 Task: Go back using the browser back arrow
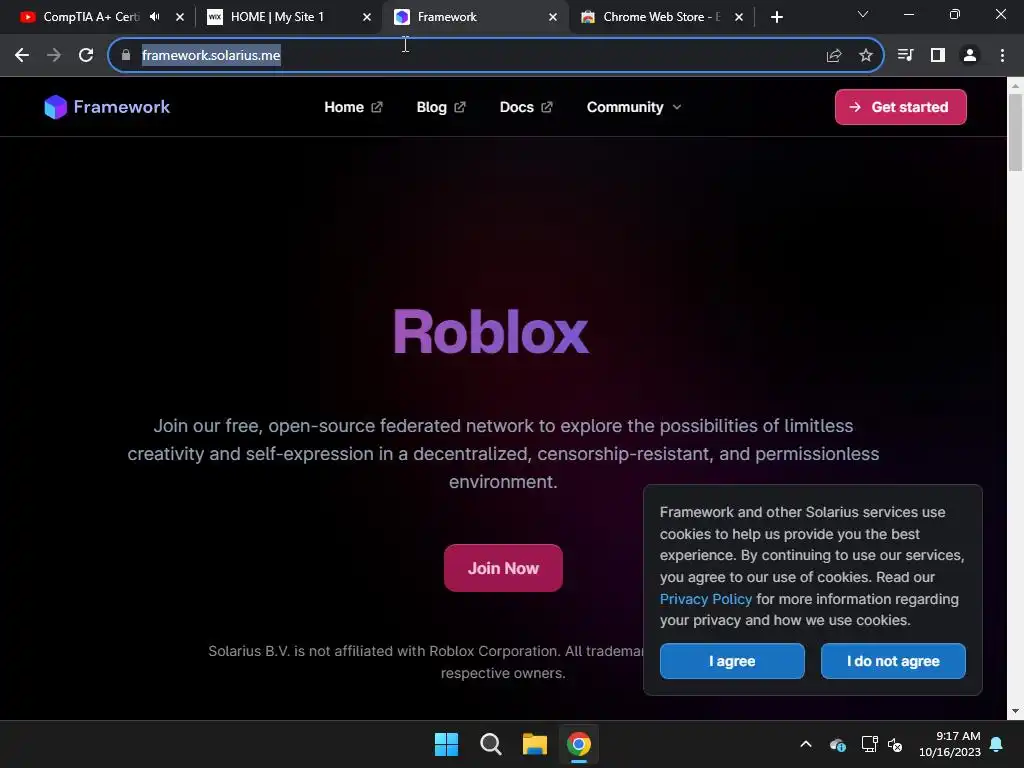22,55
